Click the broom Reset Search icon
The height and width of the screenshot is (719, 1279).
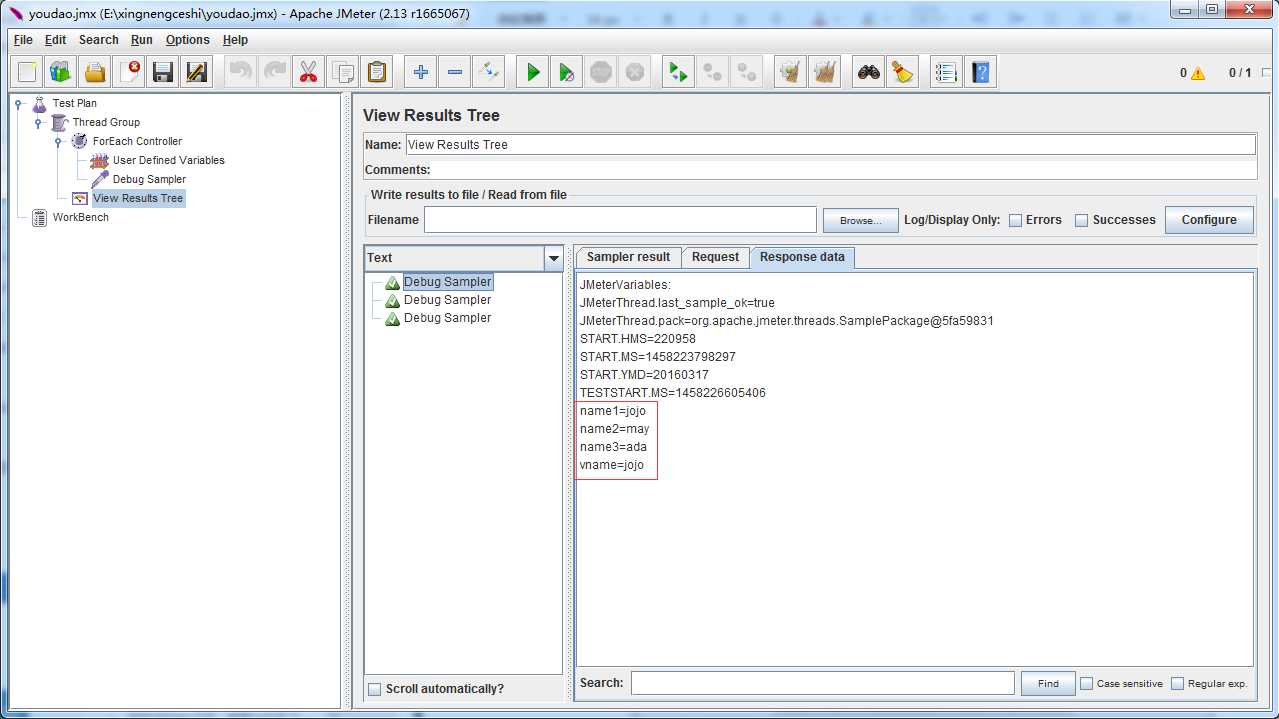click(x=903, y=72)
